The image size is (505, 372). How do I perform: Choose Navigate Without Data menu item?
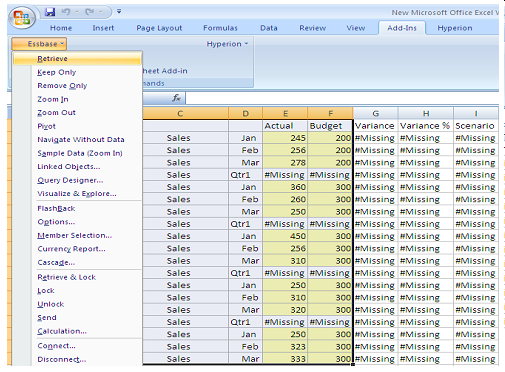(x=77, y=140)
